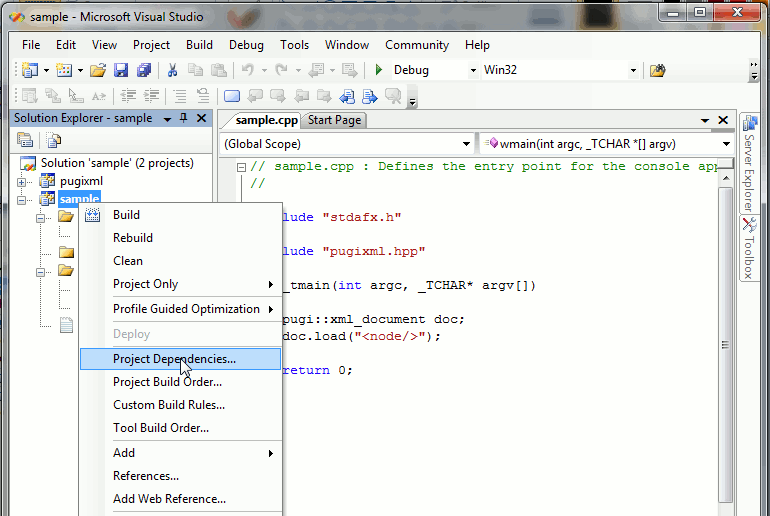Click the Start Debugging green arrow
Screen dimensions: 770x516
[379, 70]
